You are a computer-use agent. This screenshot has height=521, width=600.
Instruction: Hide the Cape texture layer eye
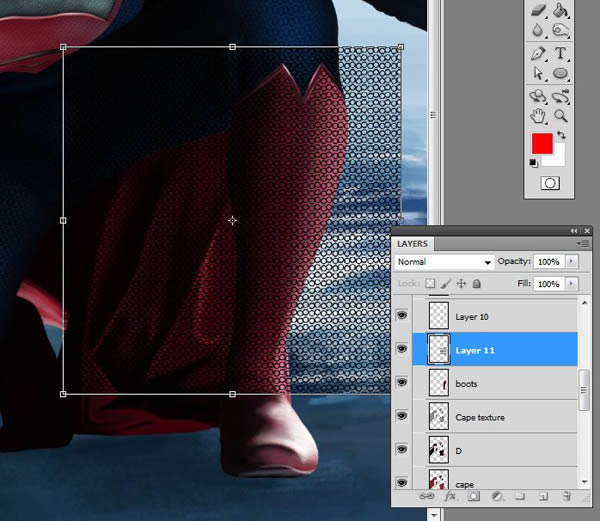401,415
